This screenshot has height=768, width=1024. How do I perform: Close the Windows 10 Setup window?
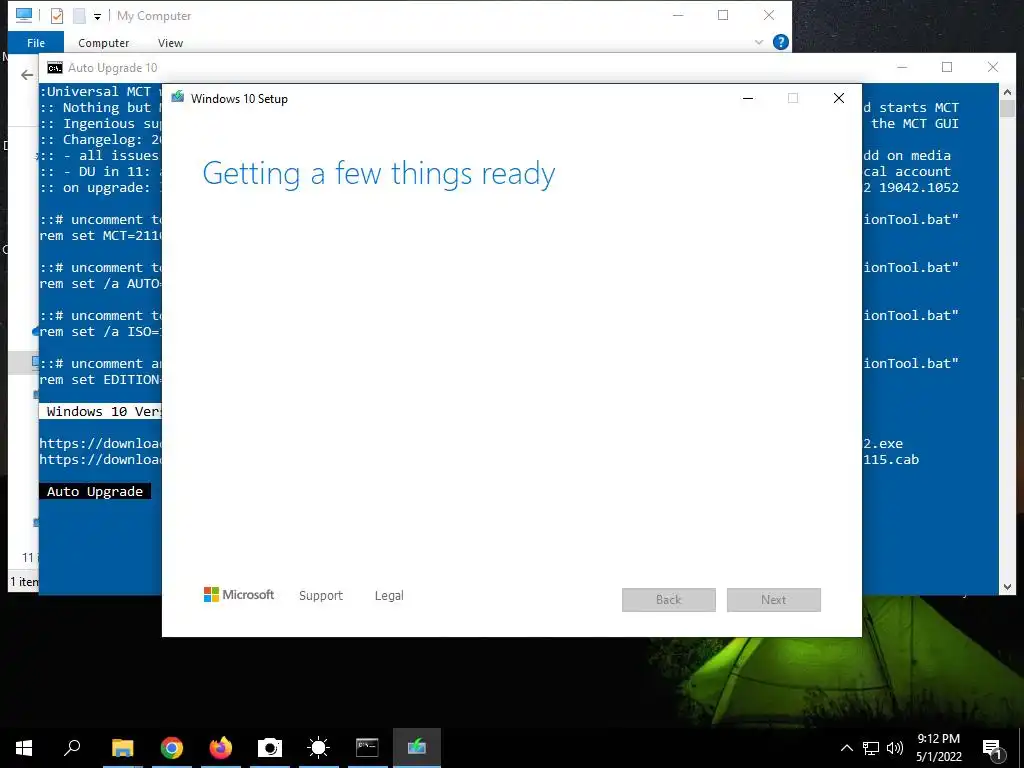(x=839, y=98)
